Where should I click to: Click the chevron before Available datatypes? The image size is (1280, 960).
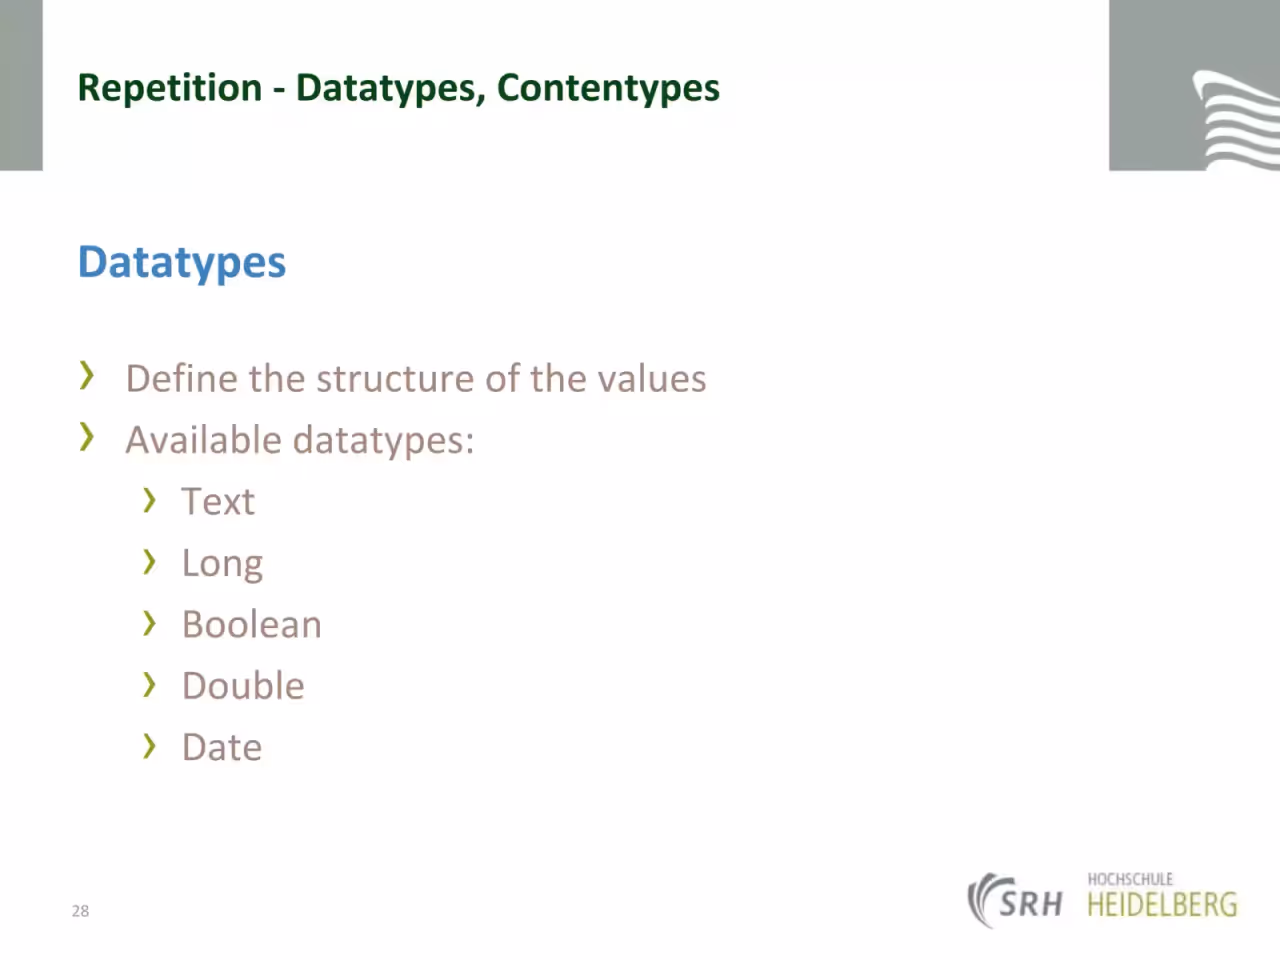87,437
